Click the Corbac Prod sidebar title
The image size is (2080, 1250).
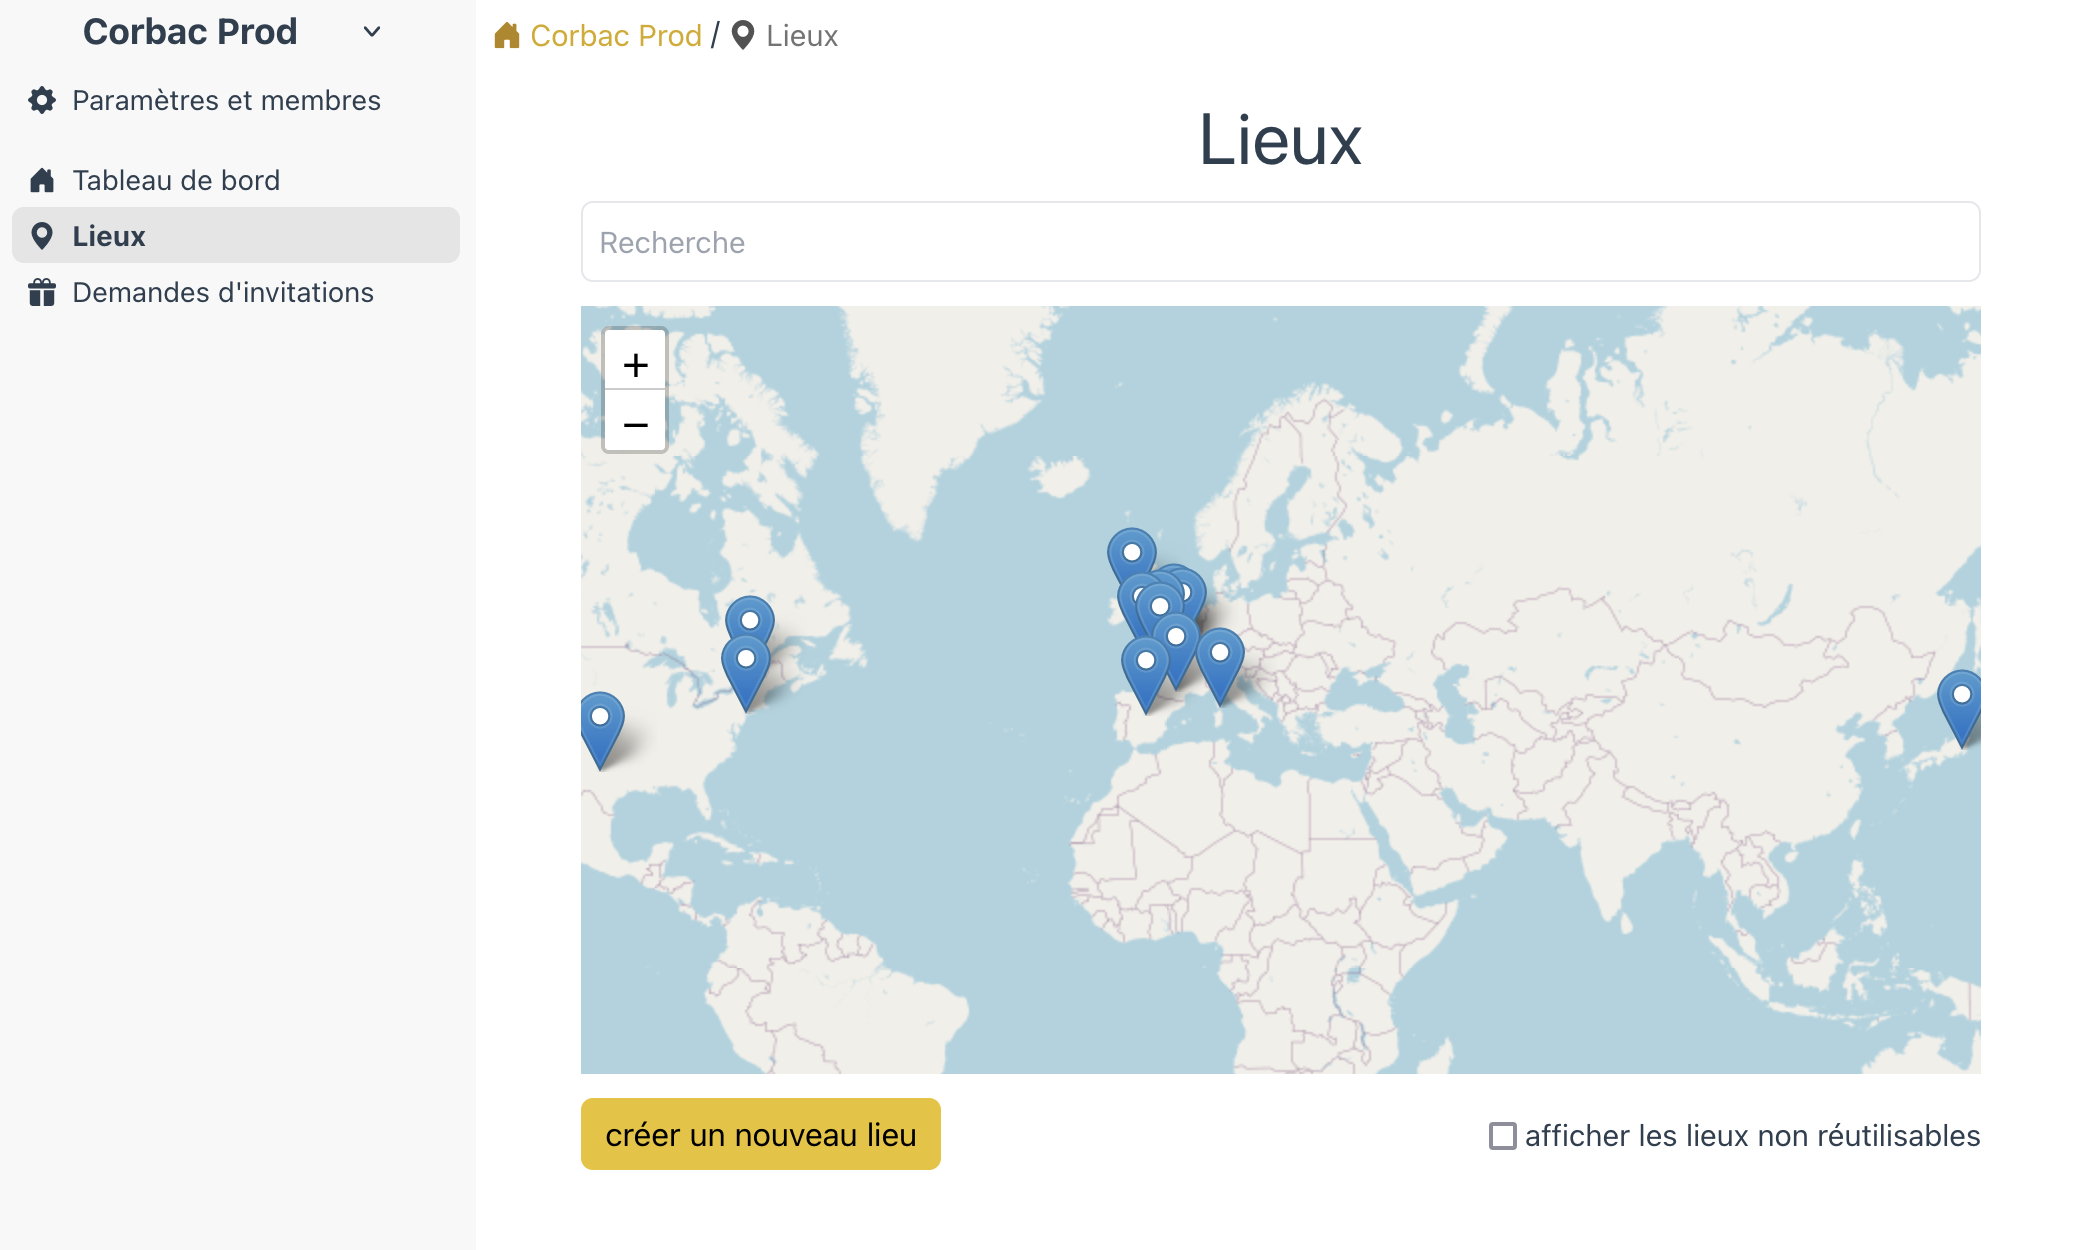point(190,32)
